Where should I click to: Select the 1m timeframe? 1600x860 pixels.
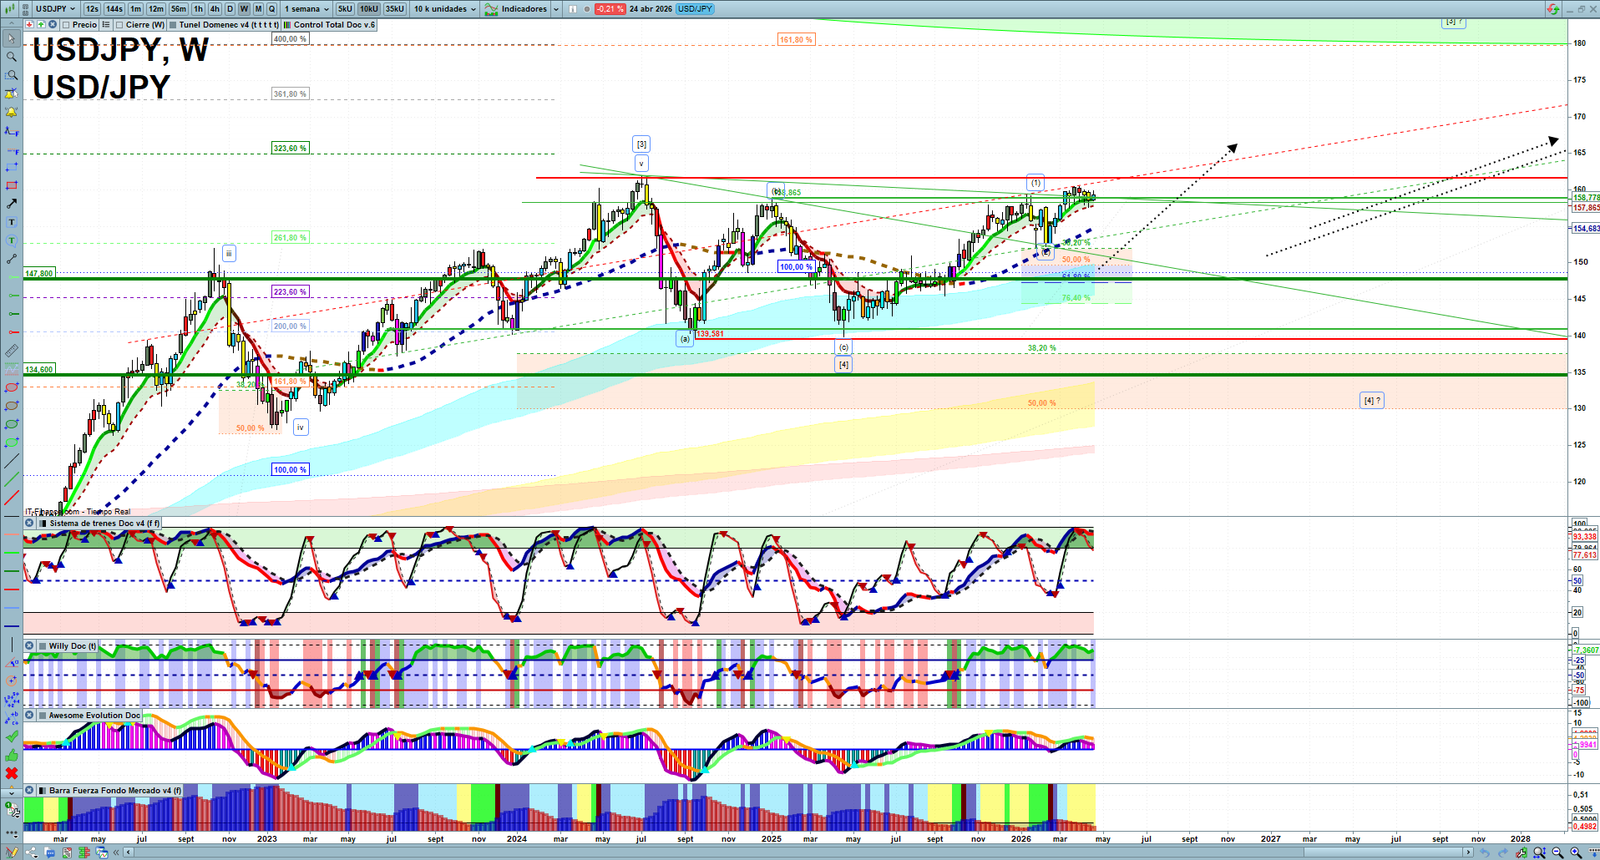136,9
